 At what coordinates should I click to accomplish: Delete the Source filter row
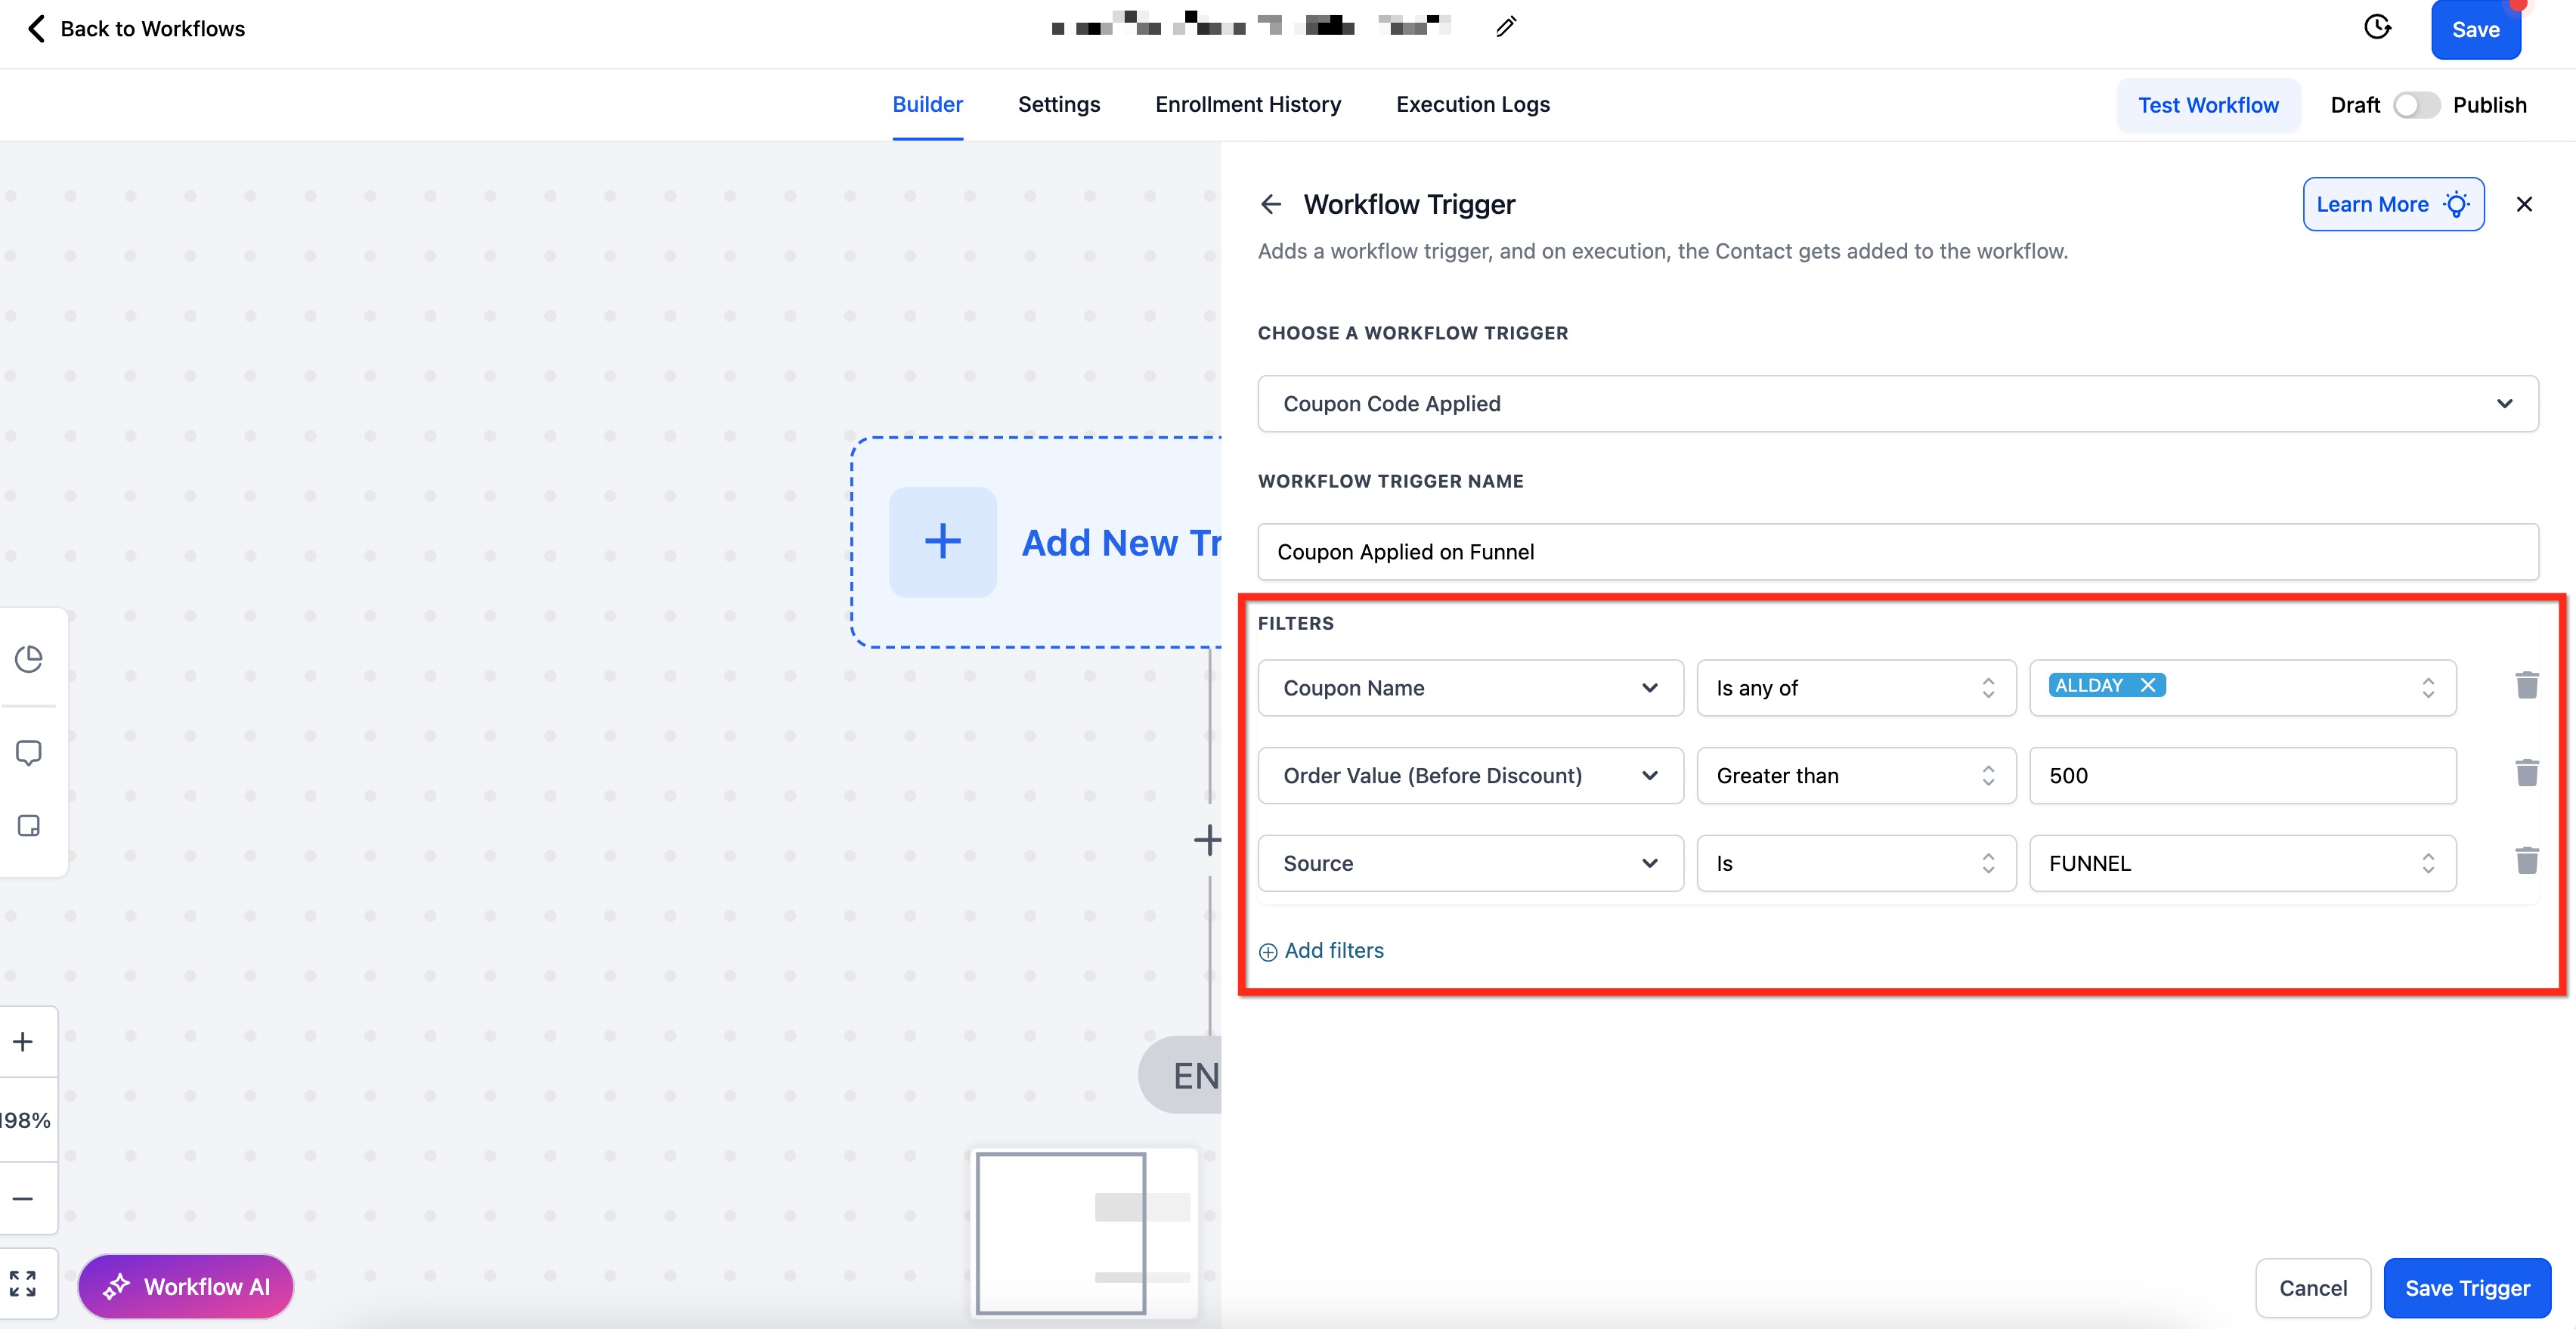(x=2526, y=861)
